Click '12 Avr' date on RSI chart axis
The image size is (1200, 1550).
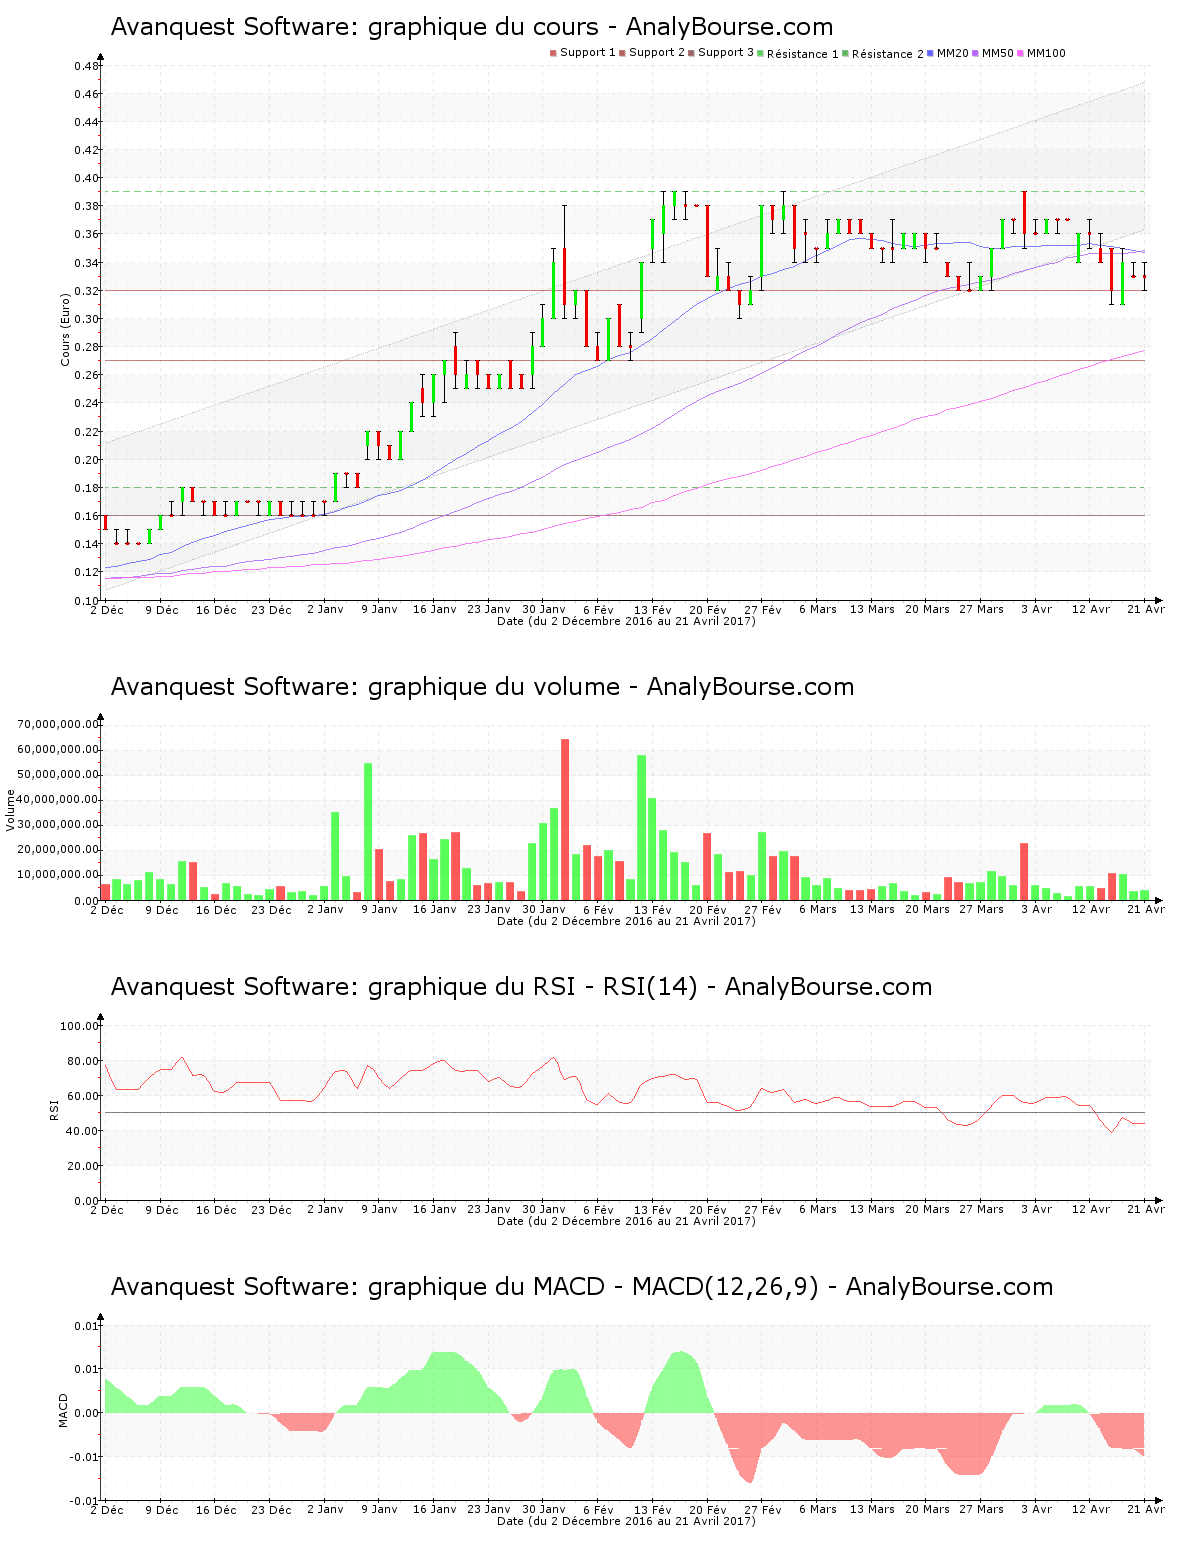point(1091,1210)
